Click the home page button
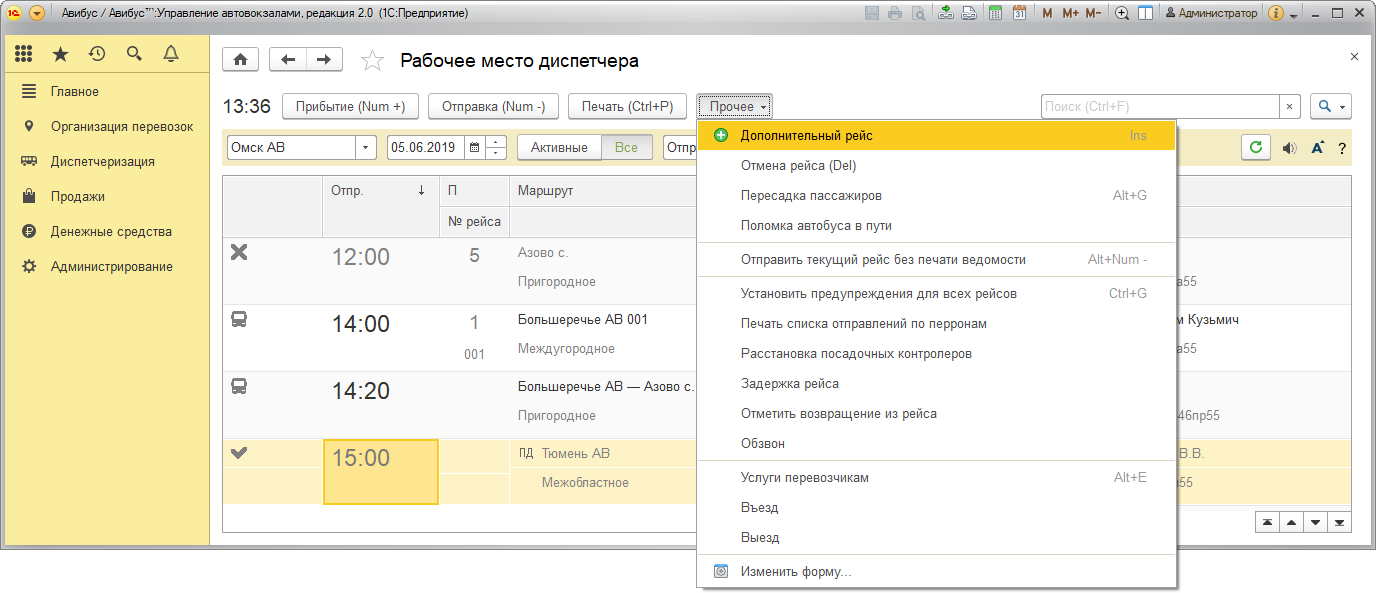Image resolution: width=1376 pixels, height=593 pixels. (x=240, y=60)
